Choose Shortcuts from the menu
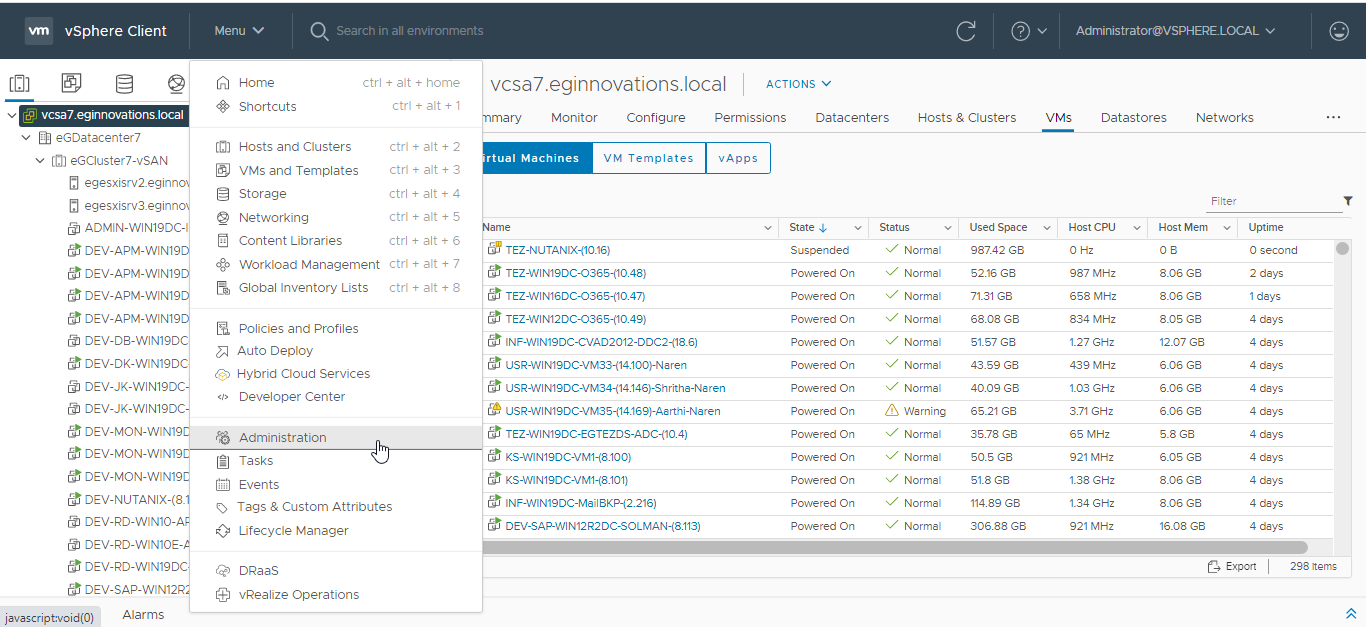 pos(336,106)
